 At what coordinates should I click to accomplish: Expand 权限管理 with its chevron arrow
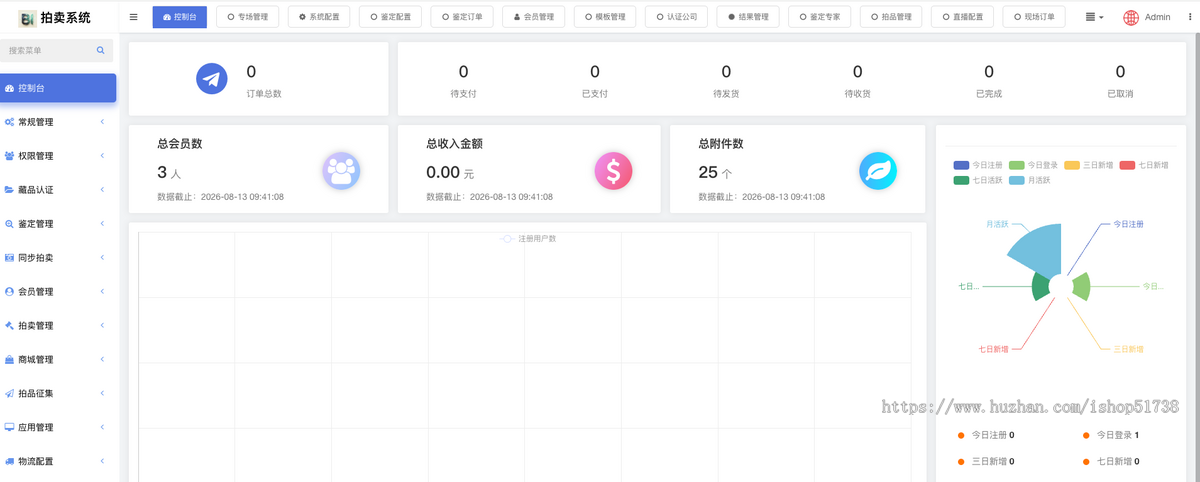point(103,156)
